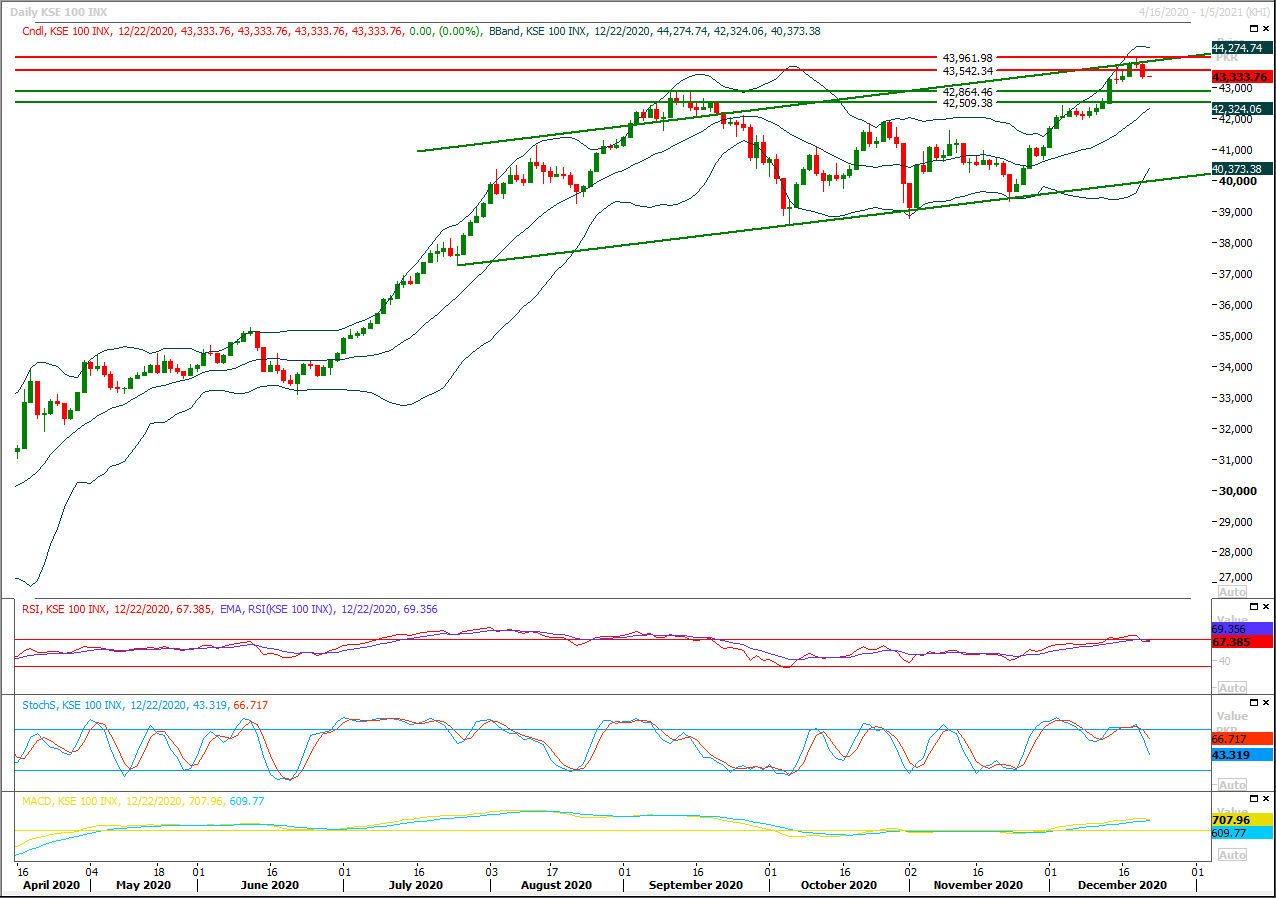Click the 69.356 RSI EMA value tag
This screenshot has width=1276, height=898.
[x=1241, y=629]
